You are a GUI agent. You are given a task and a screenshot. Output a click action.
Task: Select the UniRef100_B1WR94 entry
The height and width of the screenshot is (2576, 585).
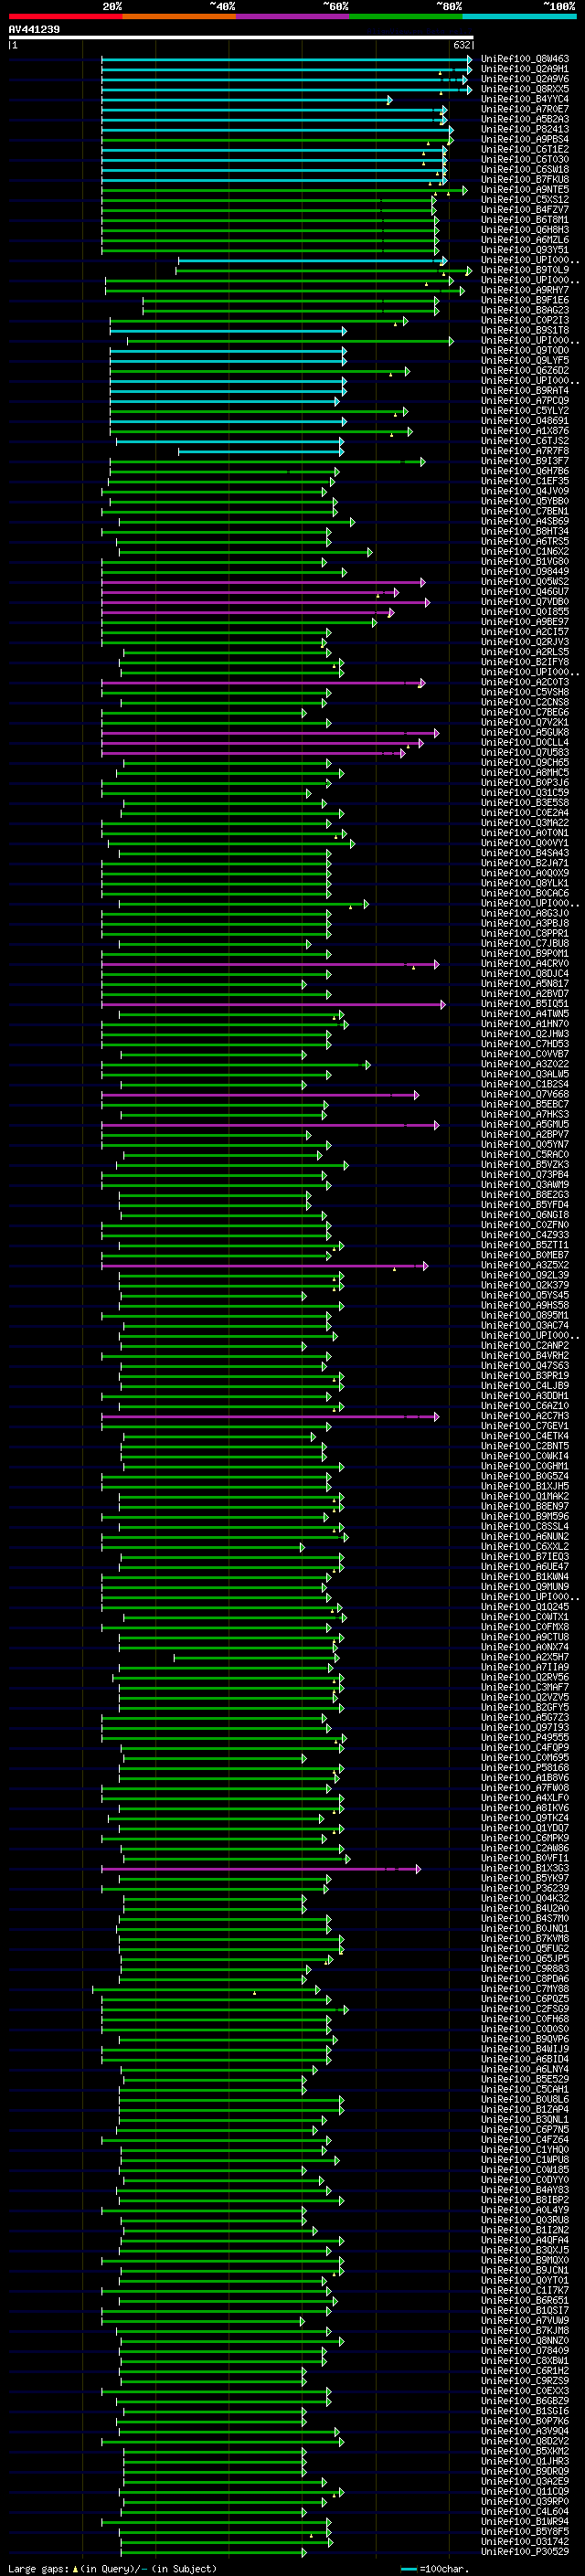coord(525,2521)
